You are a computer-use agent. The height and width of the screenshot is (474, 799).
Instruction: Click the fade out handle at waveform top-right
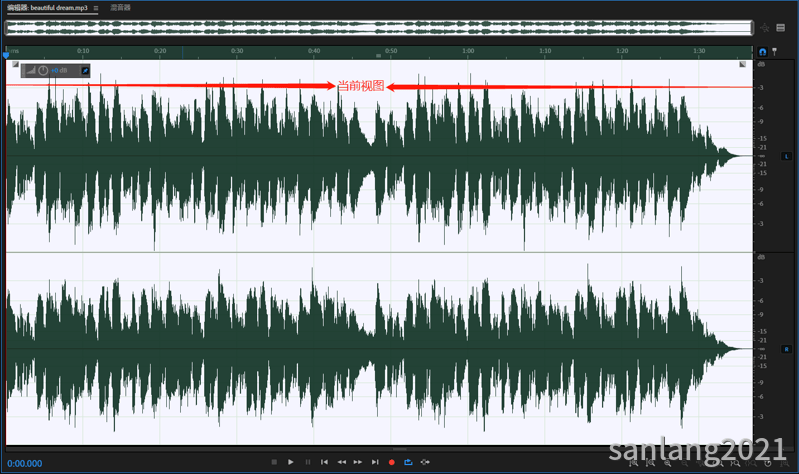pos(742,64)
